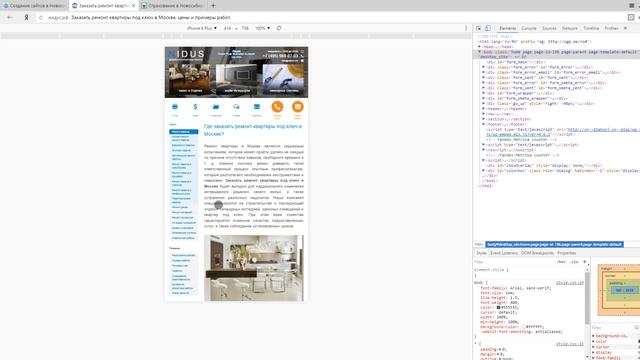Viewport: 640px width, 360px height.
Task: Expand the footer node in DOM tree
Action: click(484, 124)
